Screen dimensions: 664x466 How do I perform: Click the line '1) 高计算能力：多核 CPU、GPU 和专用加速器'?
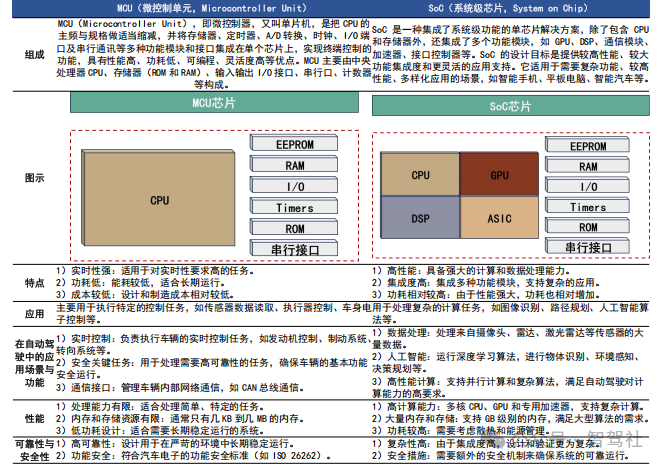tap(509, 407)
